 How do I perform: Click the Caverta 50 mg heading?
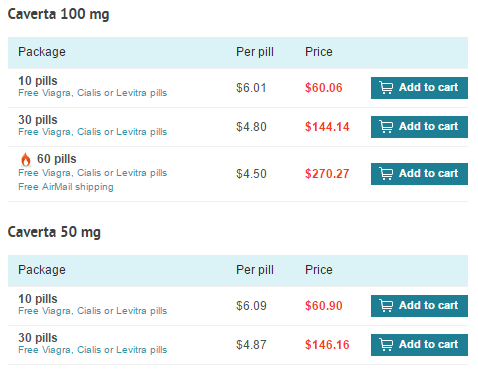pos(54,232)
